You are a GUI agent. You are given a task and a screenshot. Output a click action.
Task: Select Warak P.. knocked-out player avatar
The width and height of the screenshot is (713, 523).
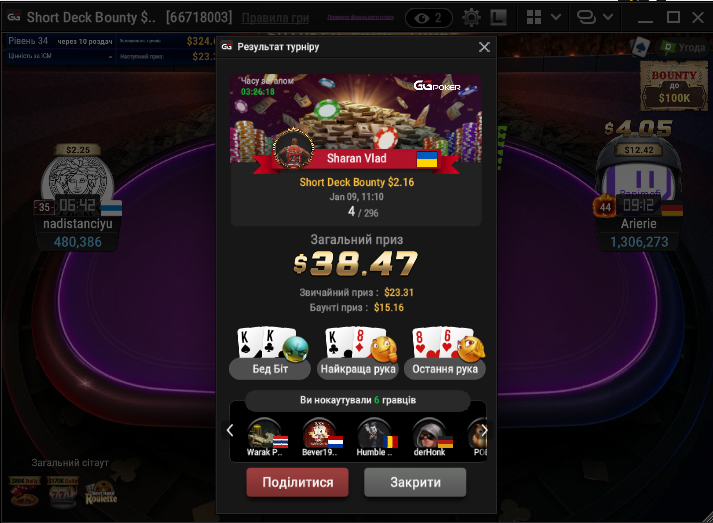point(265,435)
